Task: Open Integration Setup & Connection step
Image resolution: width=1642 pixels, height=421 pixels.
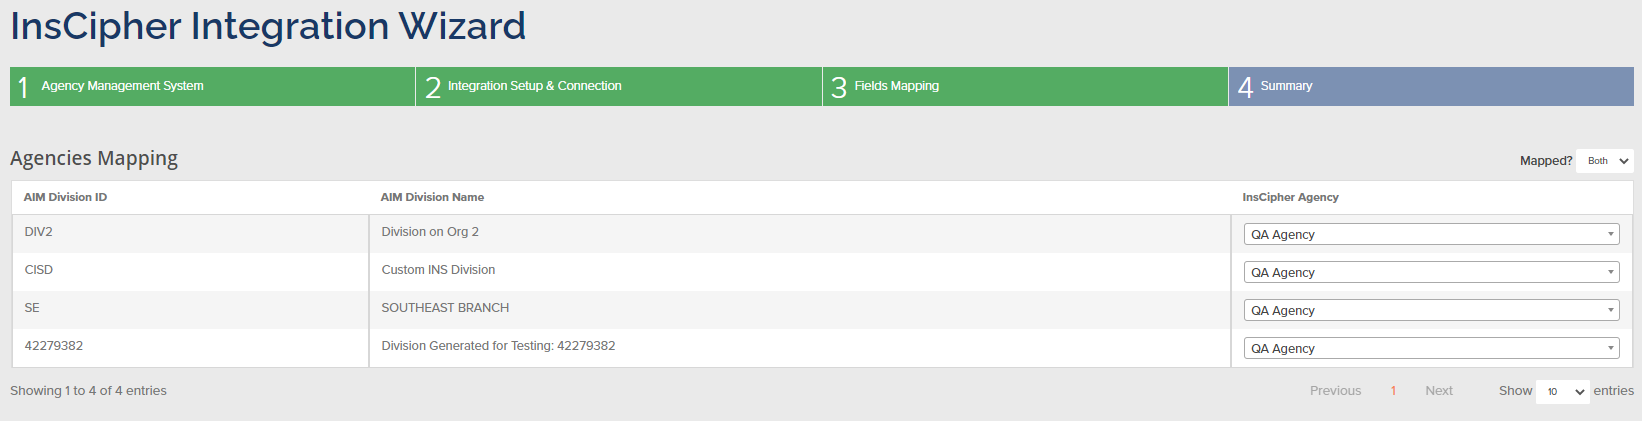Action: (618, 86)
